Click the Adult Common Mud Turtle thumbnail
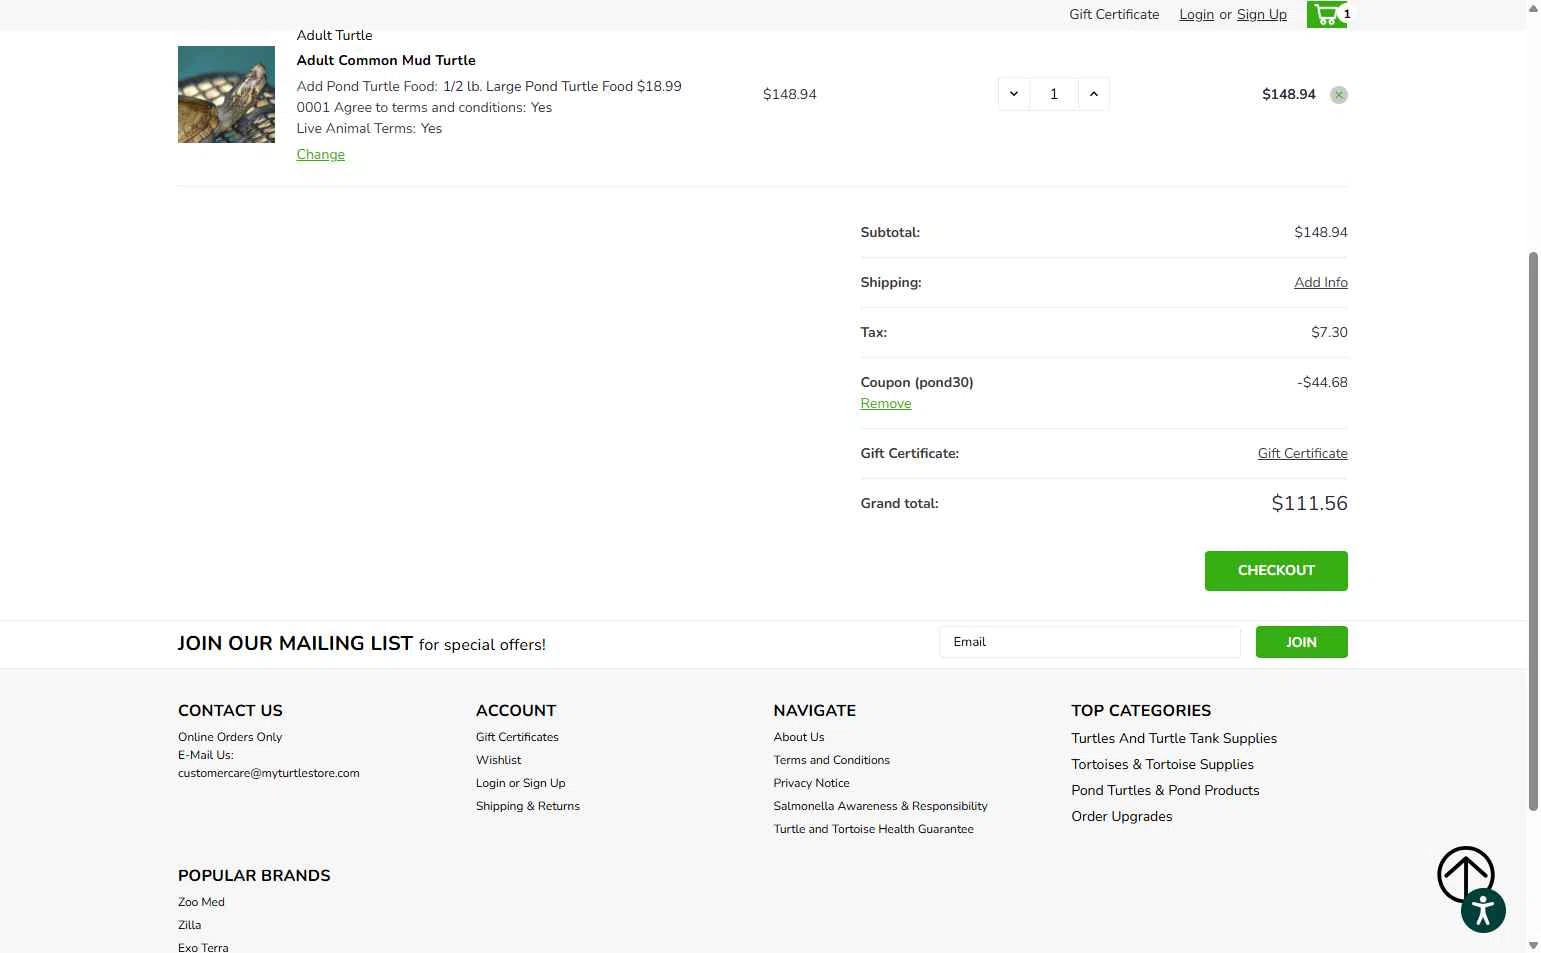Image resolution: width=1541 pixels, height=953 pixels. click(226, 94)
